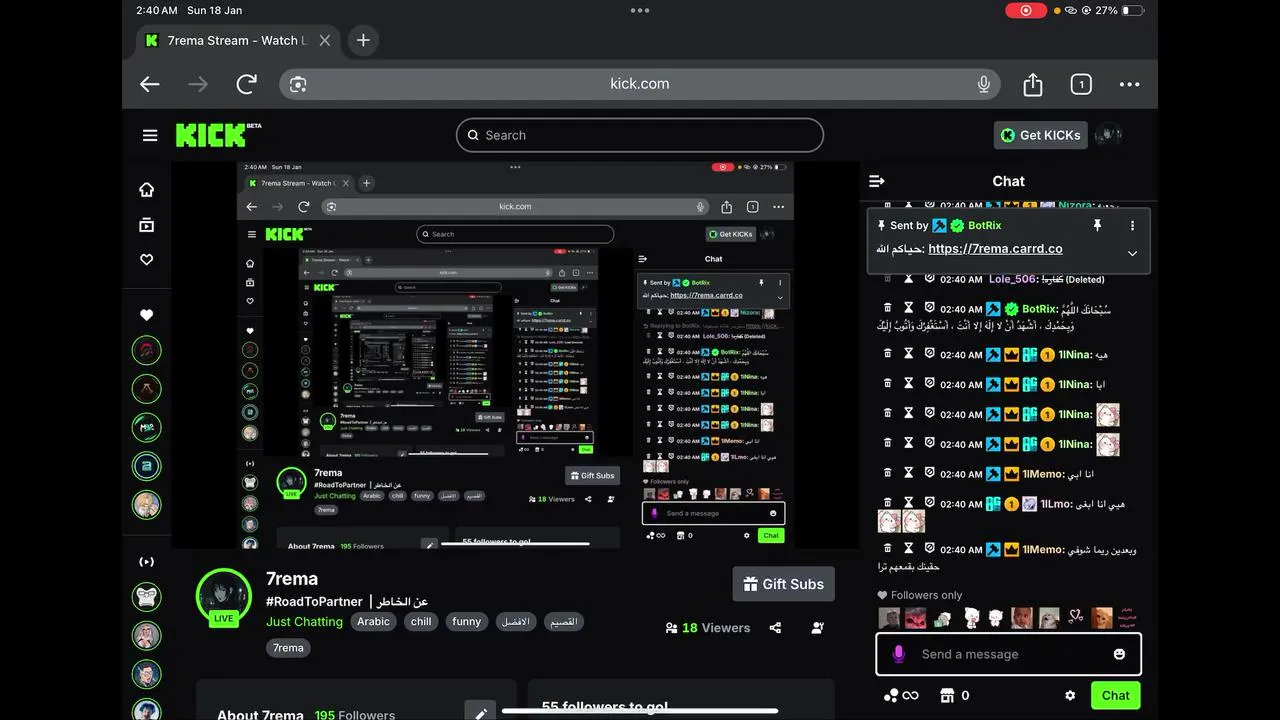Collapse chat with the arrow-lines icon

[x=877, y=181]
